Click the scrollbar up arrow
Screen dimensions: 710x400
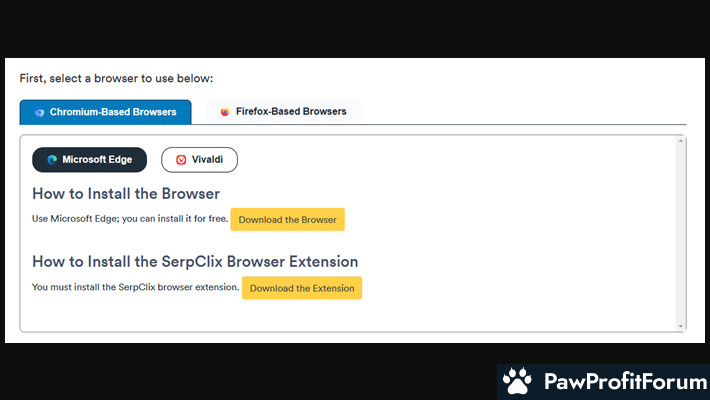(x=681, y=141)
